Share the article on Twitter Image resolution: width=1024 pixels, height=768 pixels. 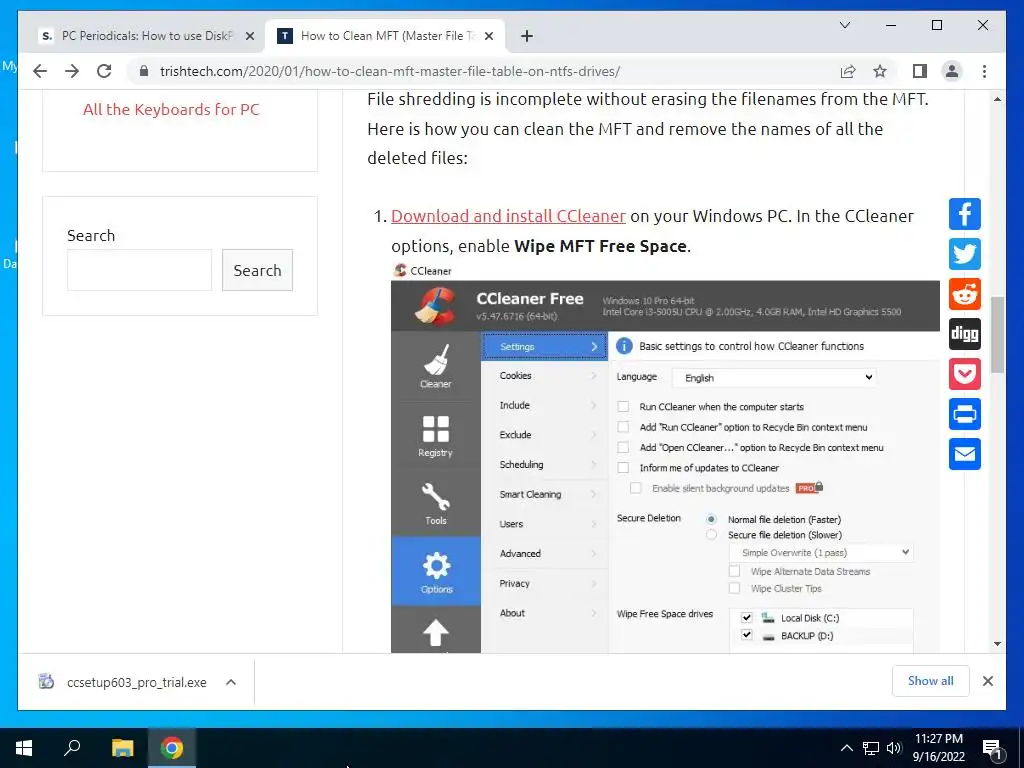(x=965, y=254)
